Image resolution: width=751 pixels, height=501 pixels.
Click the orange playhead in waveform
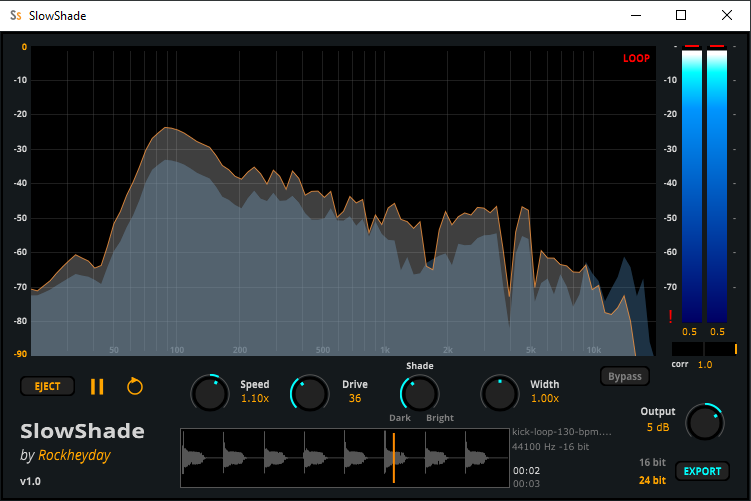point(393,458)
